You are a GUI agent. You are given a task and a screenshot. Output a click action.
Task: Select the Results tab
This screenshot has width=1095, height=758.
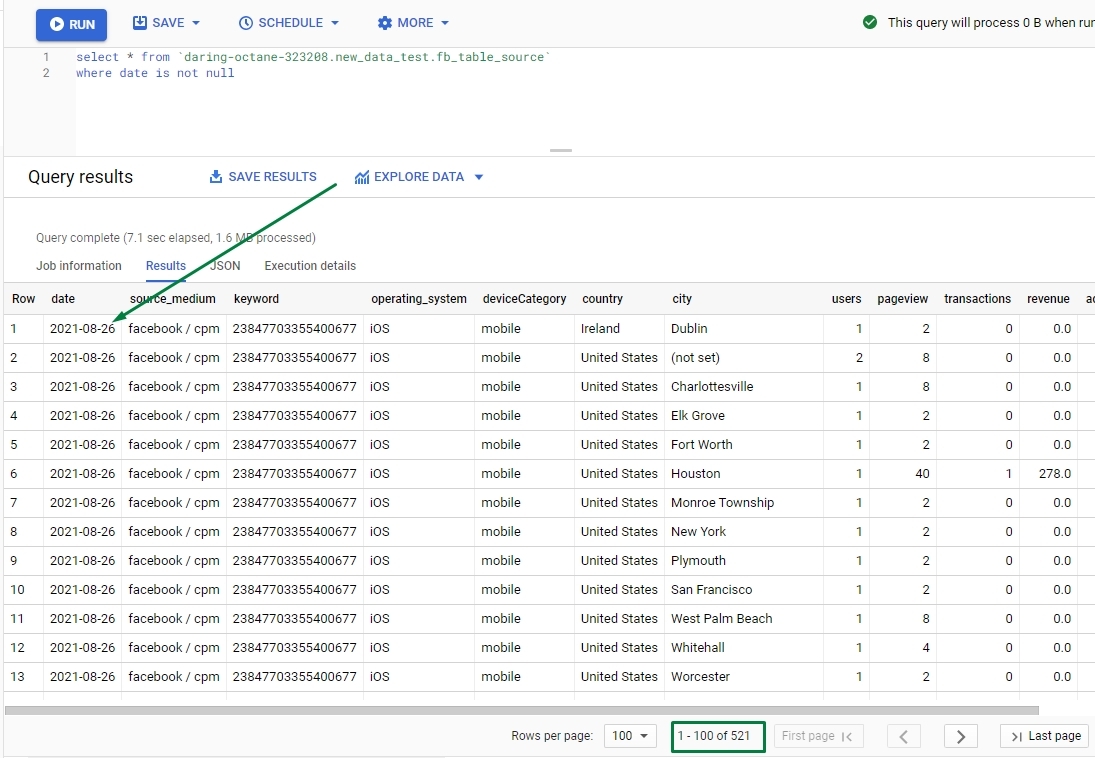click(x=166, y=265)
